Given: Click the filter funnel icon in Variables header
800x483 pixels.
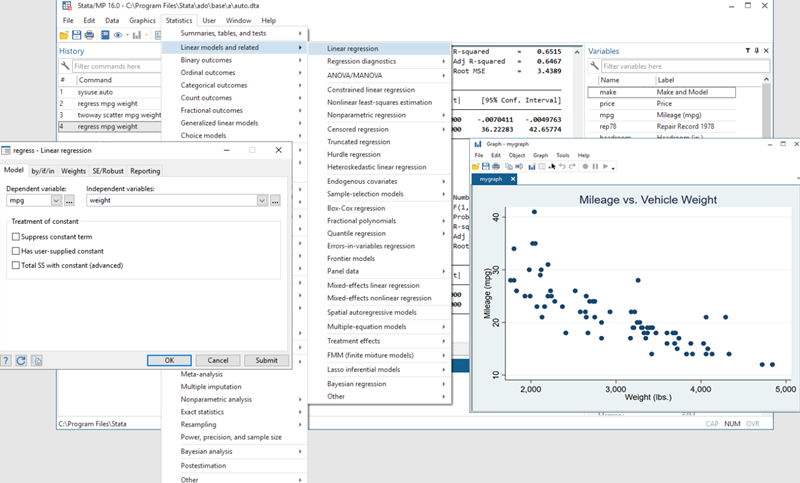Looking at the screenshot, I should tap(747, 50).
